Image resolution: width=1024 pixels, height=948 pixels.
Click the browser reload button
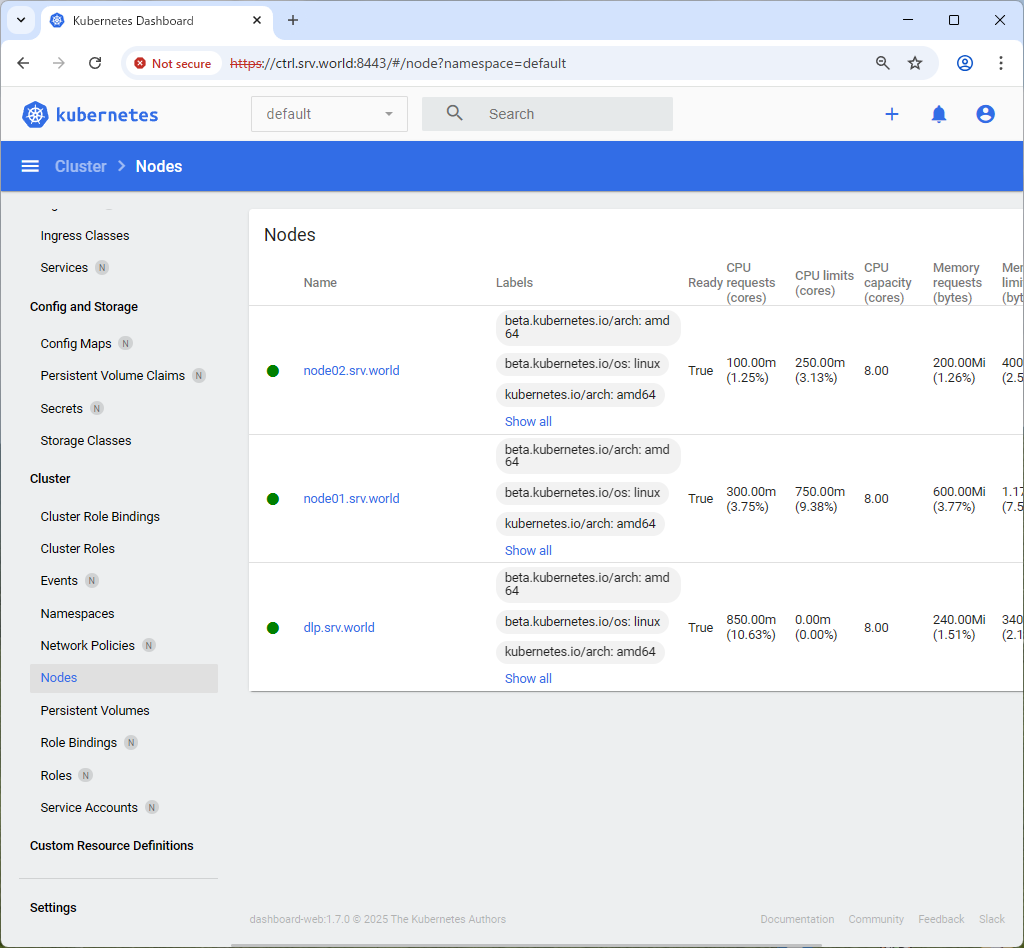(x=95, y=63)
